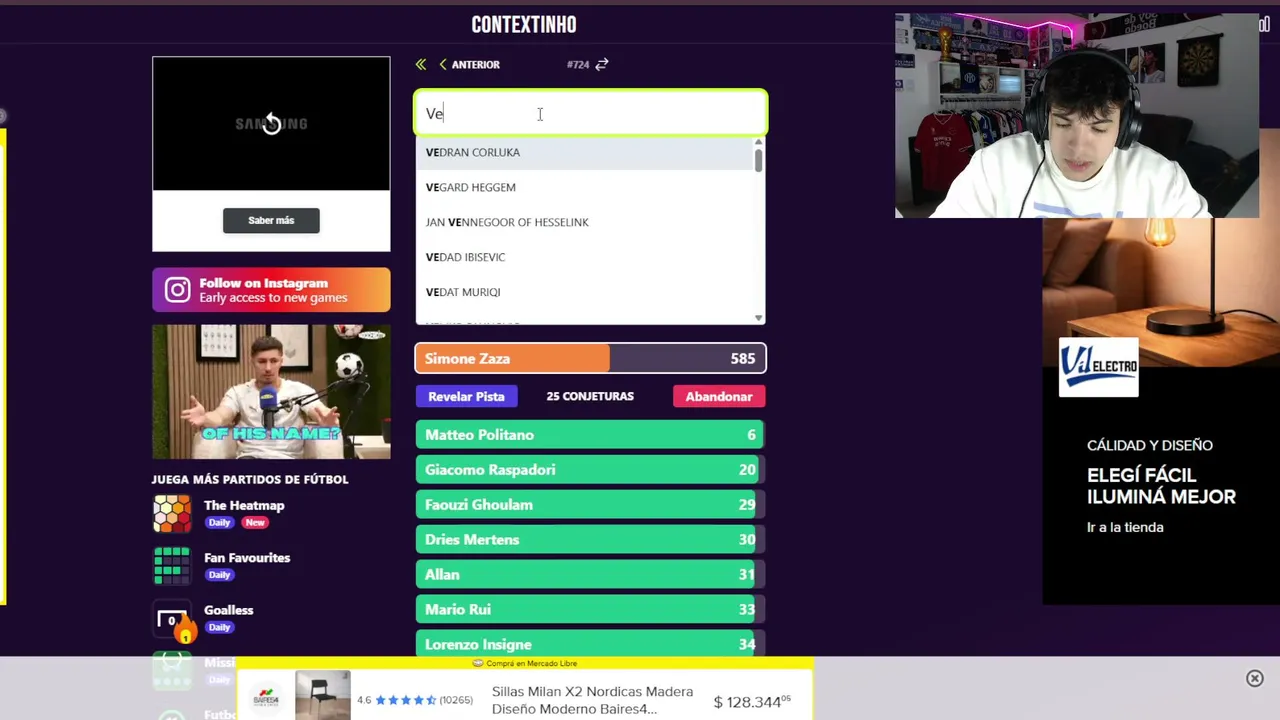Choose Vegard Heggem suggestion
The width and height of the screenshot is (1280, 720).
click(x=585, y=187)
